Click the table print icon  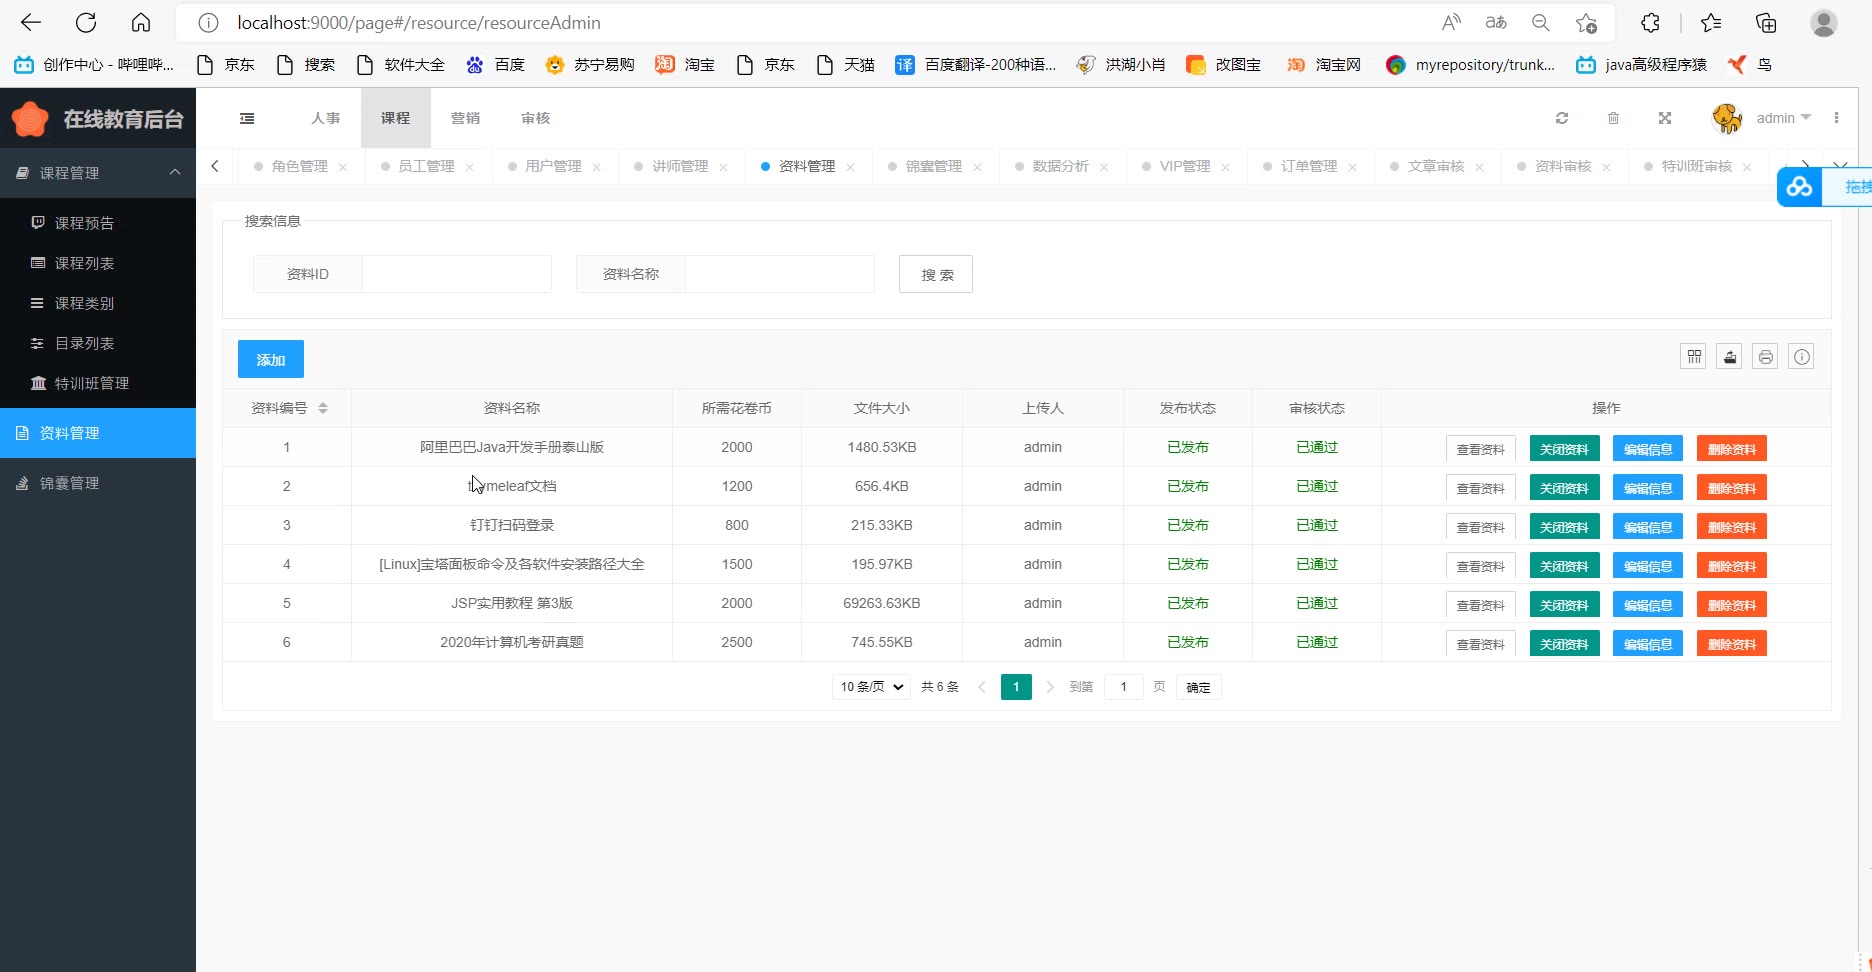click(1765, 357)
